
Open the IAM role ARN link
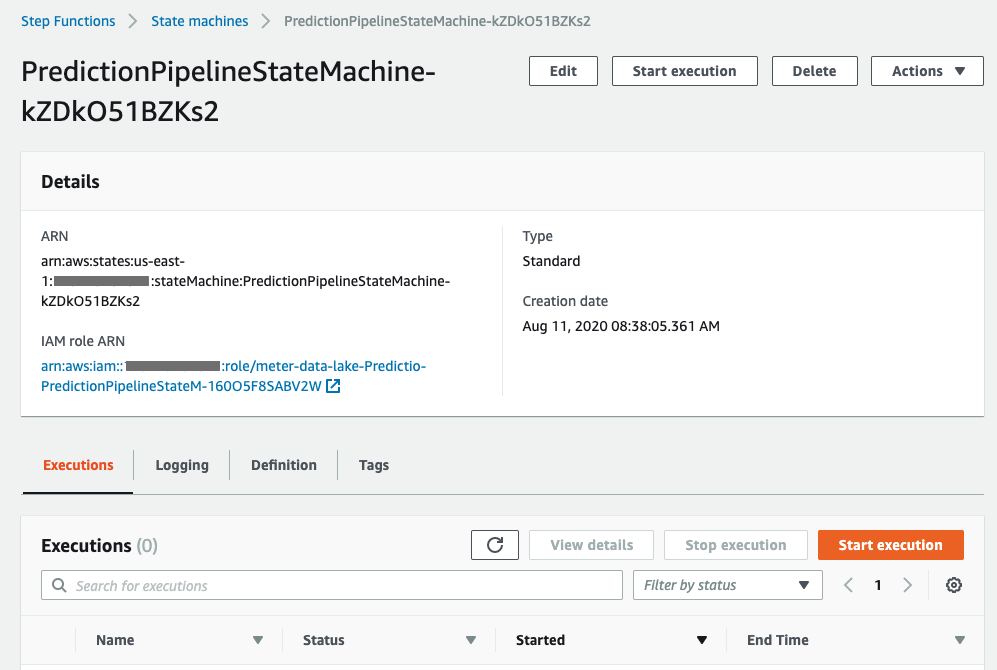coord(233,376)
